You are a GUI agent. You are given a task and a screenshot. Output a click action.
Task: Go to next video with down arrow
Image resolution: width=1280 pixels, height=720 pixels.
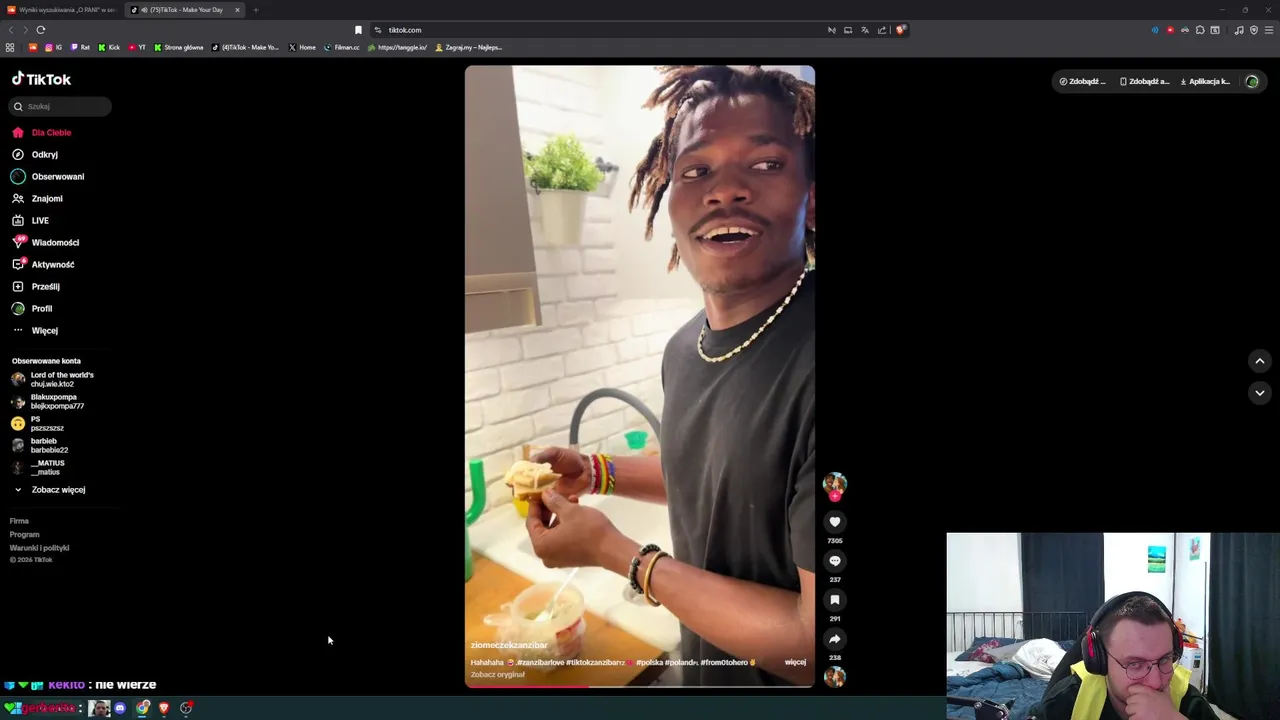tap(1260, 393)
